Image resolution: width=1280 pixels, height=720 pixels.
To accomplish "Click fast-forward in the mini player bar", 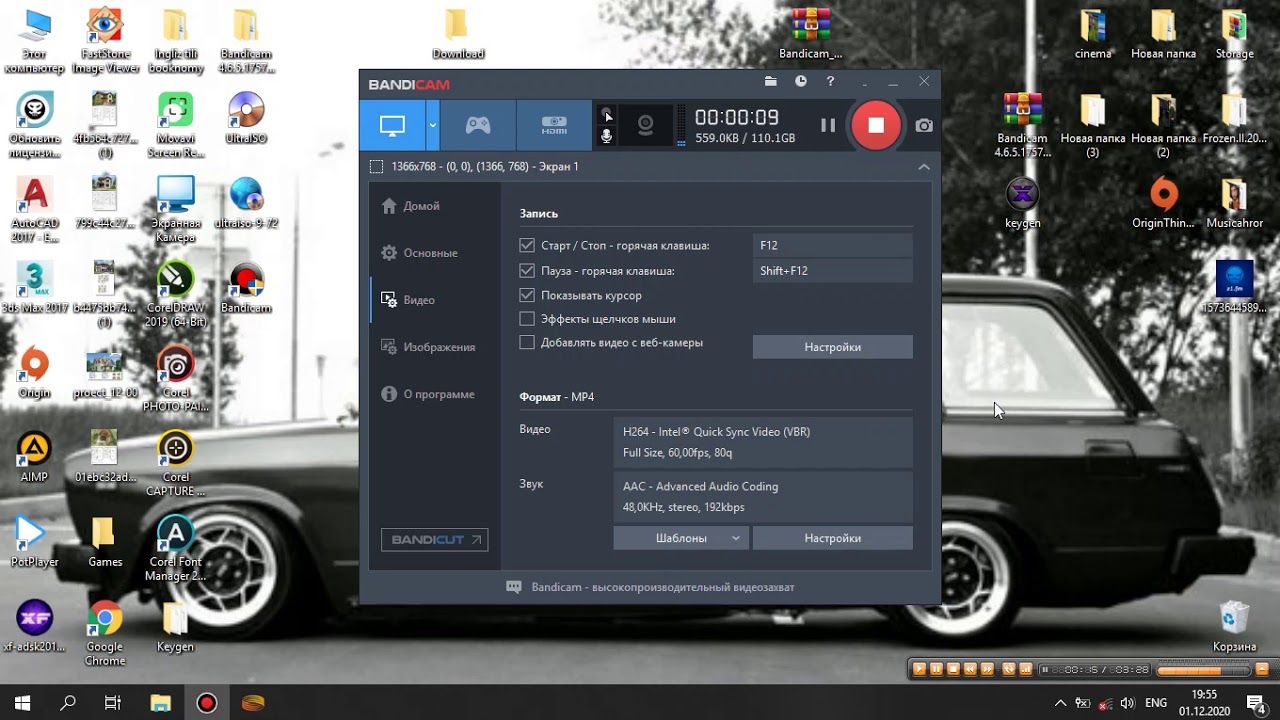I will 987,669.
